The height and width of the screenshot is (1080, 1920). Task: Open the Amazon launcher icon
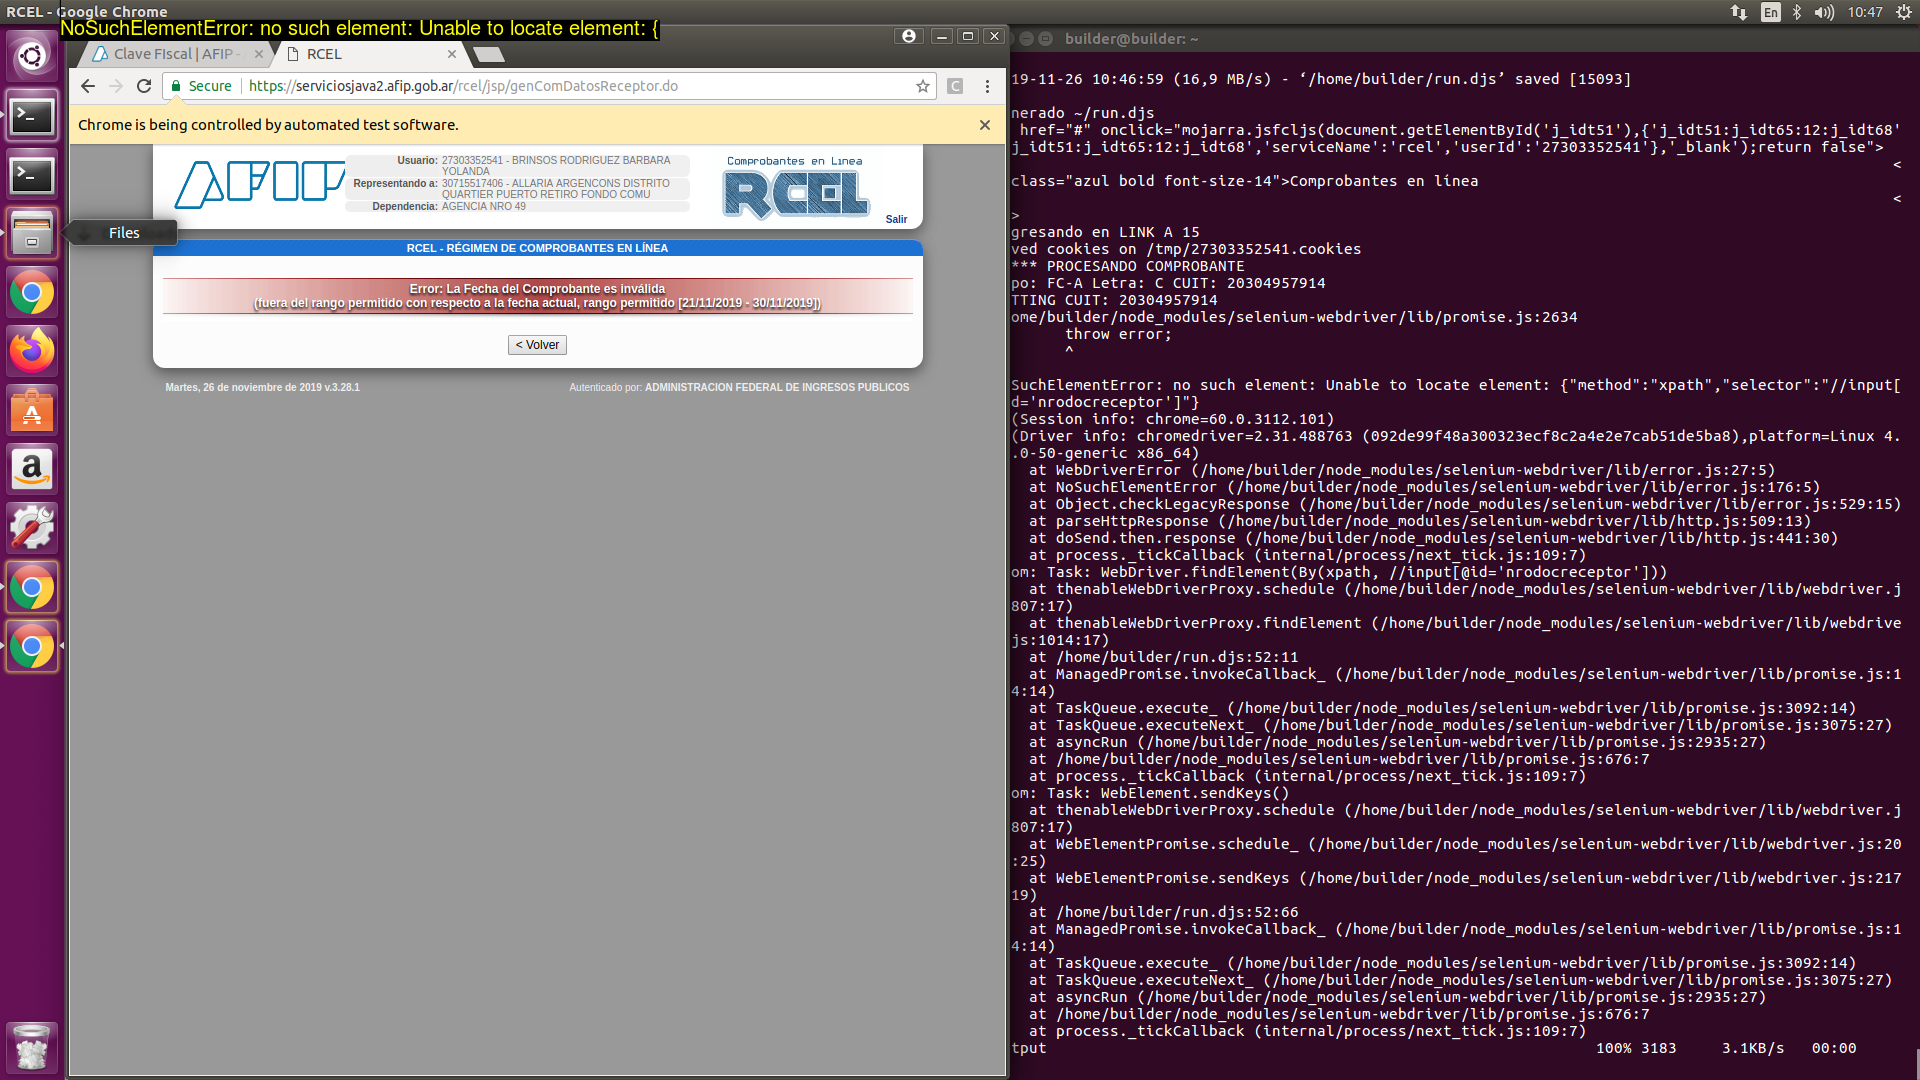tap(32, 469)
